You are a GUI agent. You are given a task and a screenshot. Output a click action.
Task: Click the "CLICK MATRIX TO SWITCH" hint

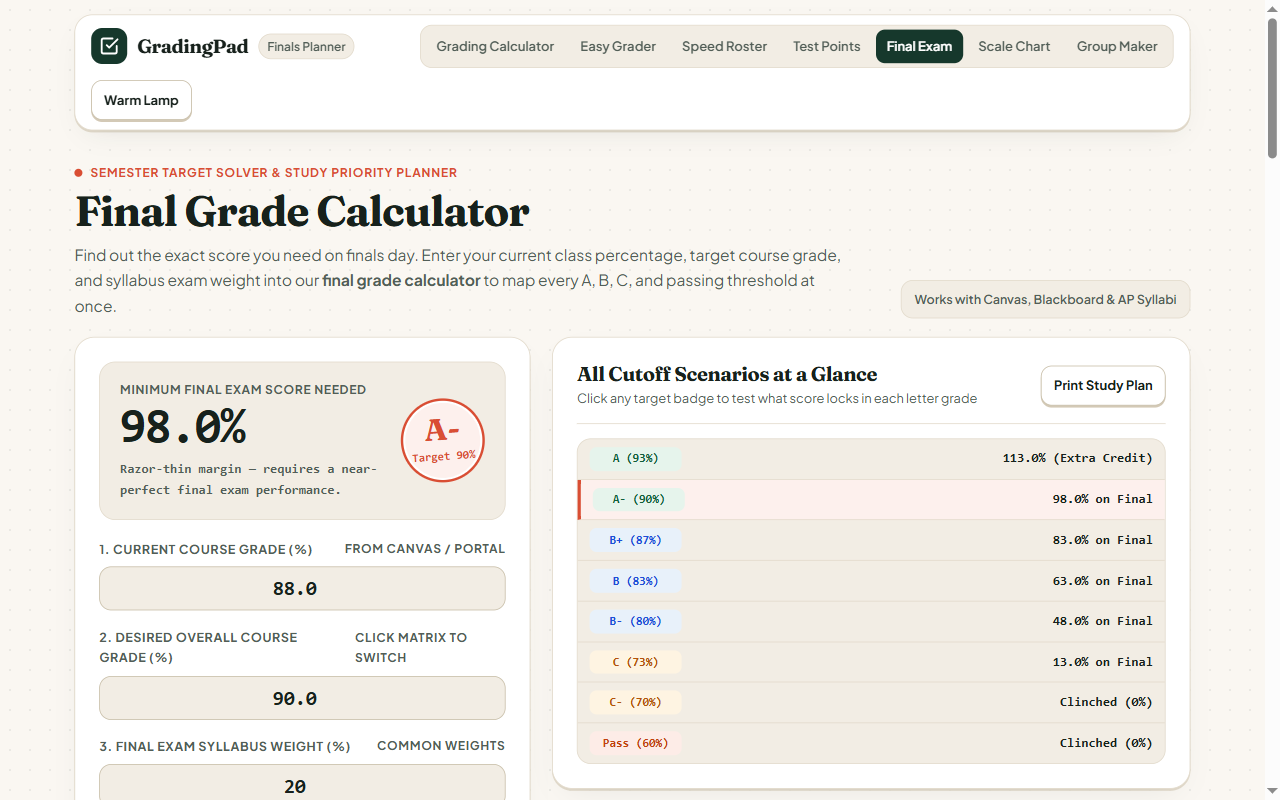point(411,647)
